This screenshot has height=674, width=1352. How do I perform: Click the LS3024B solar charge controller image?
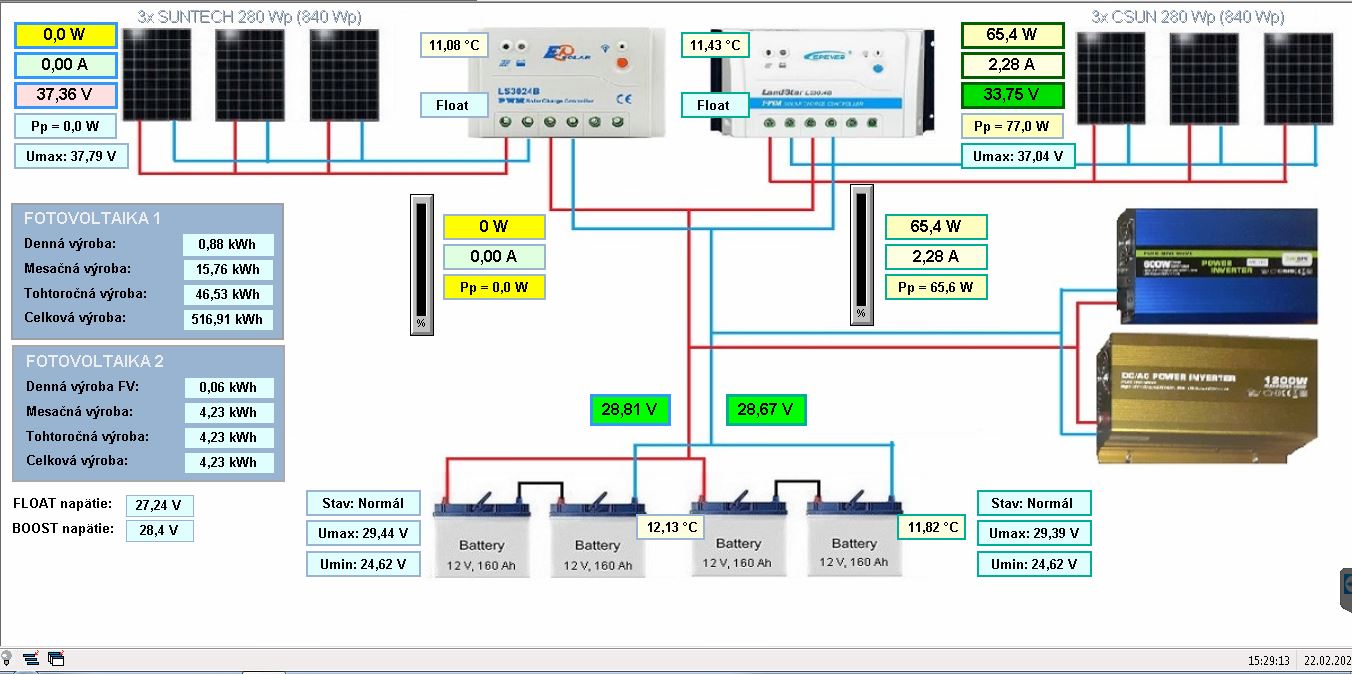567,82
